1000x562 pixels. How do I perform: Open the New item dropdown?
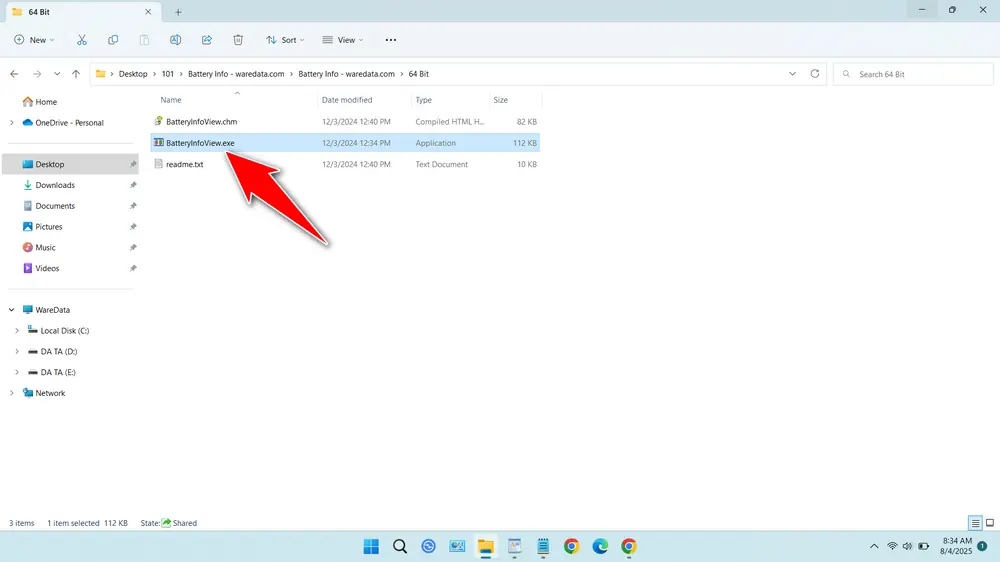pos(34,40)
